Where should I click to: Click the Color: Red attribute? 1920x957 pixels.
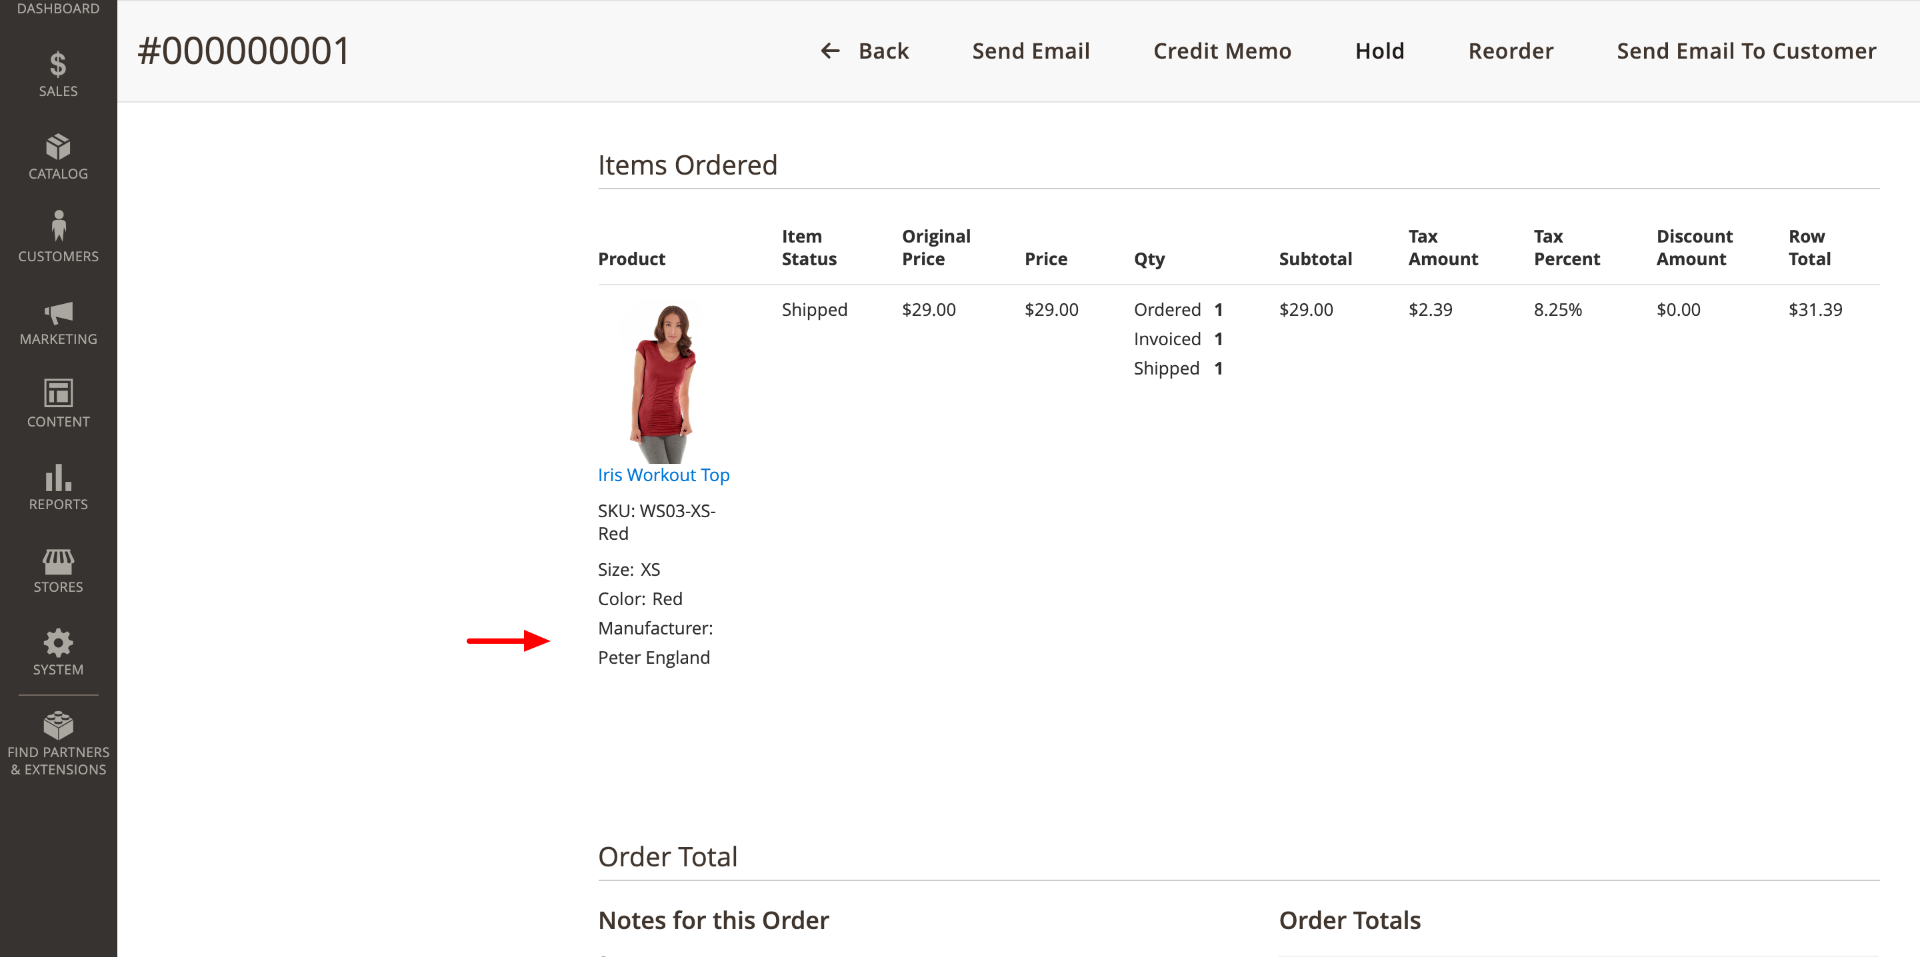coord(640,599)
